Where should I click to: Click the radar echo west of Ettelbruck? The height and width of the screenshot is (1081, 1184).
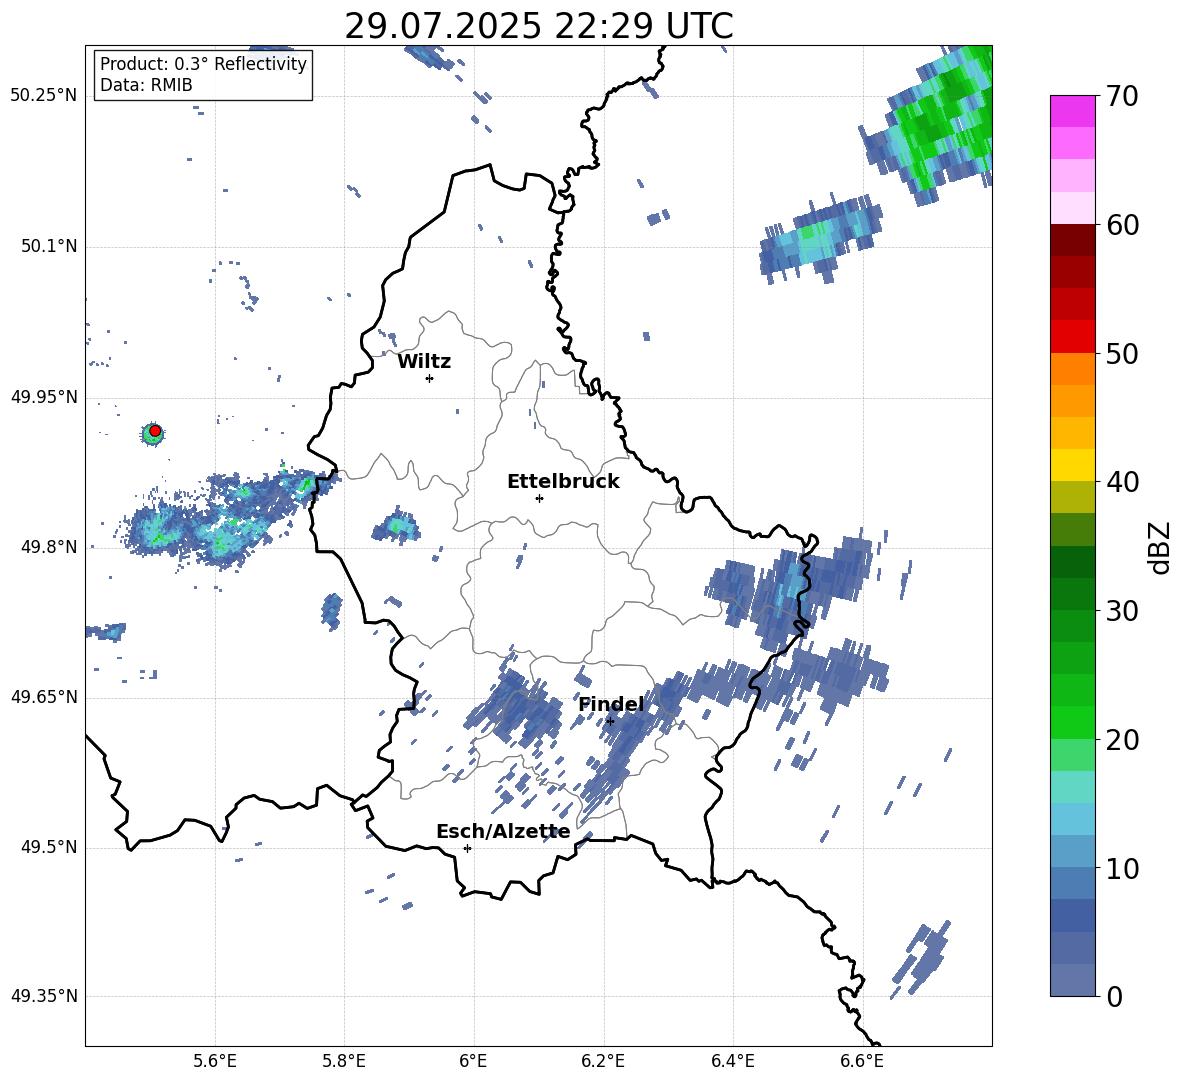tap(396, 526)
